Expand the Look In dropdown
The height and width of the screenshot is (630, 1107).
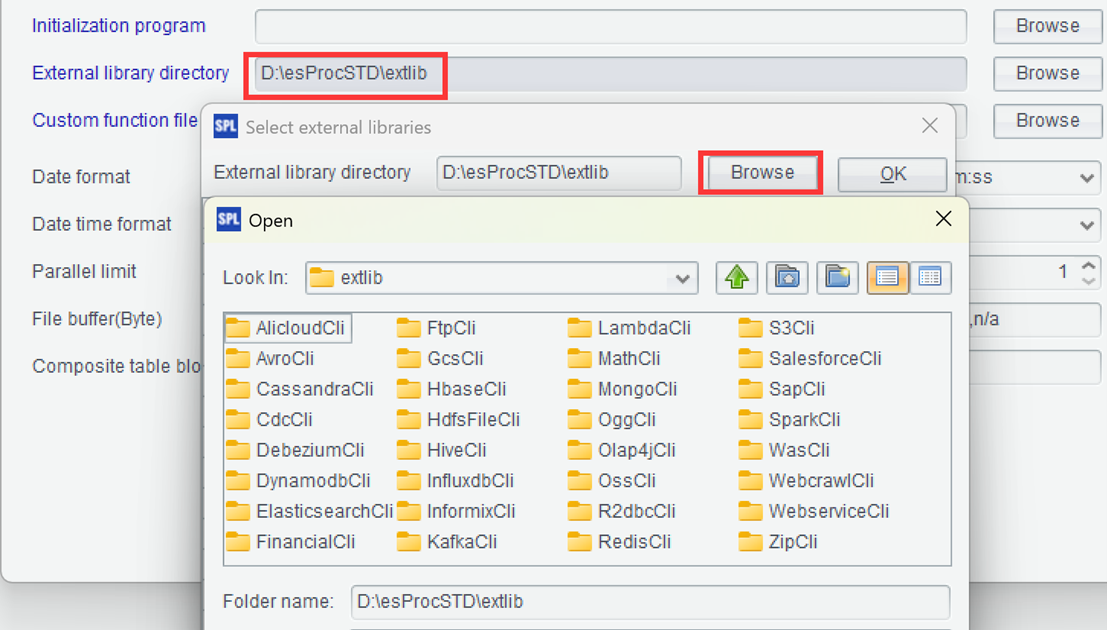click(684, 279)
